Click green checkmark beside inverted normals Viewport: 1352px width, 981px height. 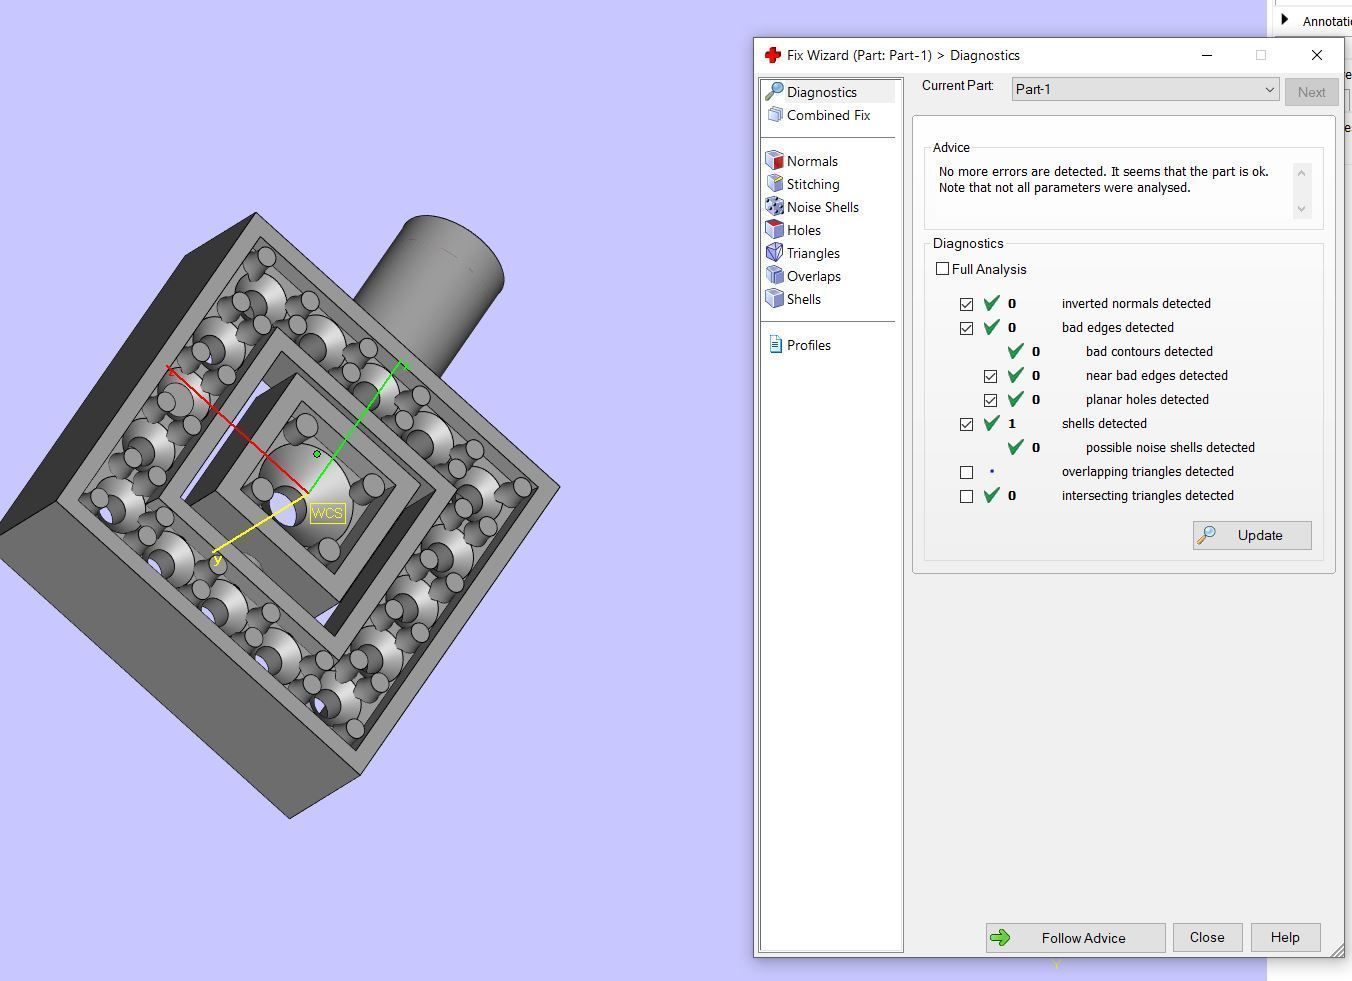pos(992,303)
